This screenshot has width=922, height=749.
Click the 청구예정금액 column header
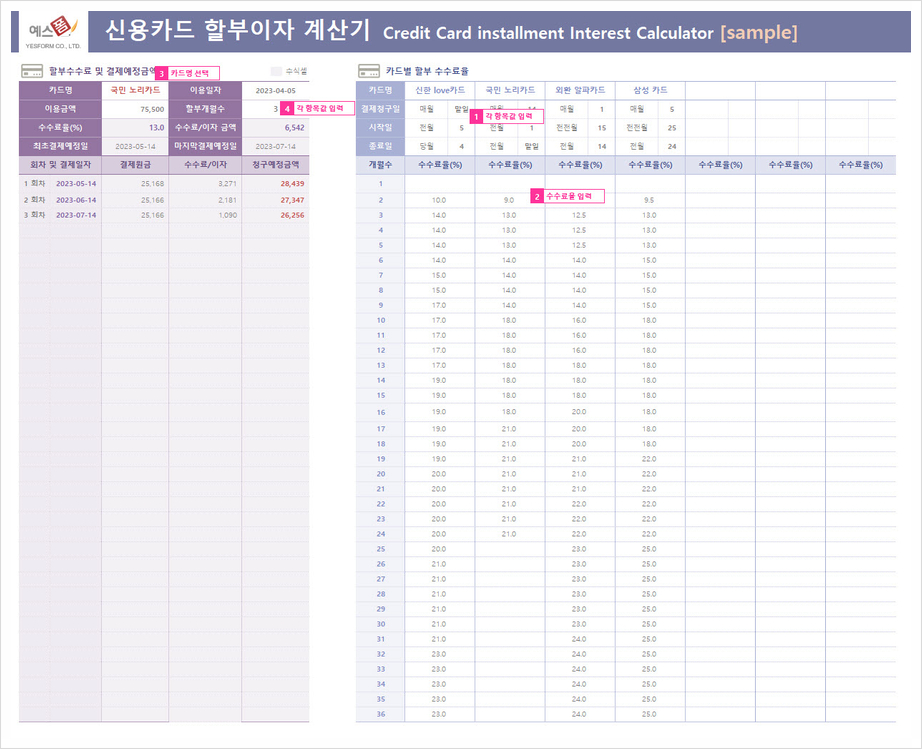click(x=275, y=165)
